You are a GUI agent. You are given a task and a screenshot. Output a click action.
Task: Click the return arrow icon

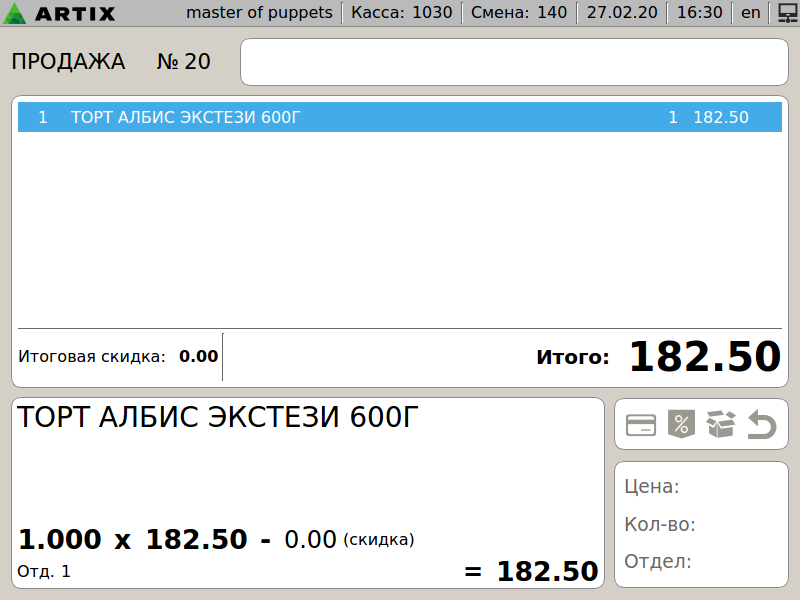pos(762,425)
